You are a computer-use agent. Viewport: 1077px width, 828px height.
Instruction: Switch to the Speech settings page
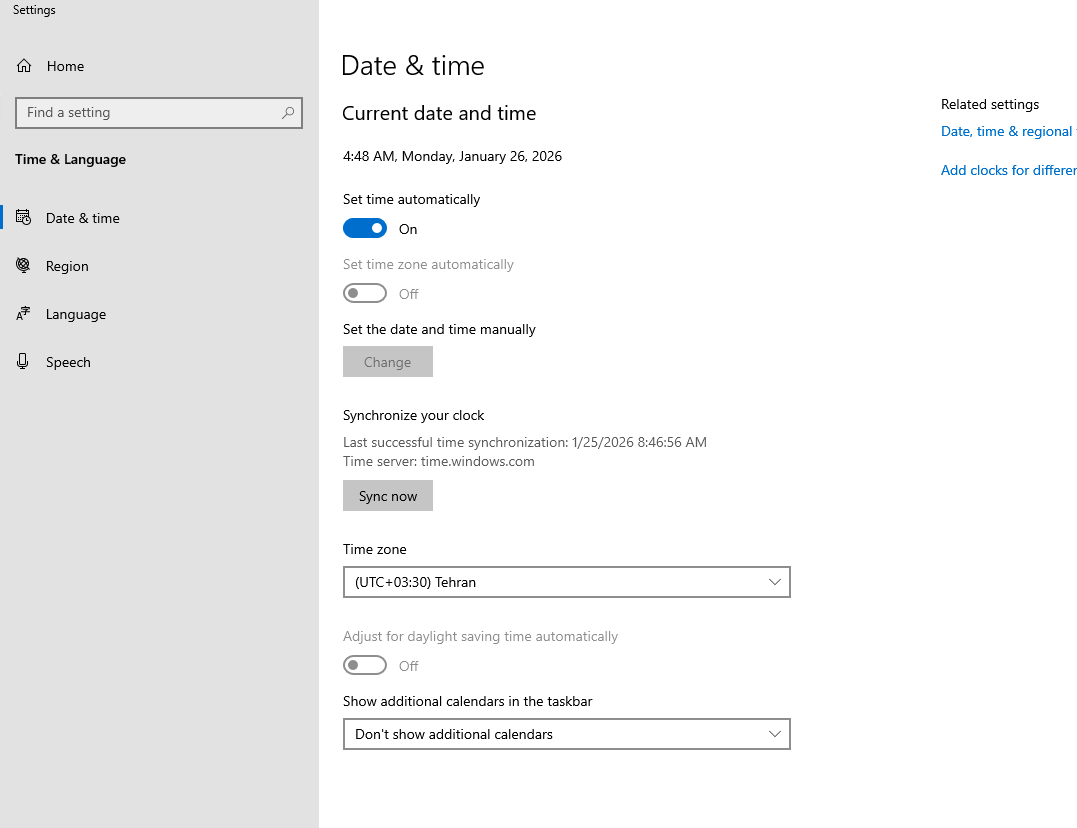coord(68,362)
